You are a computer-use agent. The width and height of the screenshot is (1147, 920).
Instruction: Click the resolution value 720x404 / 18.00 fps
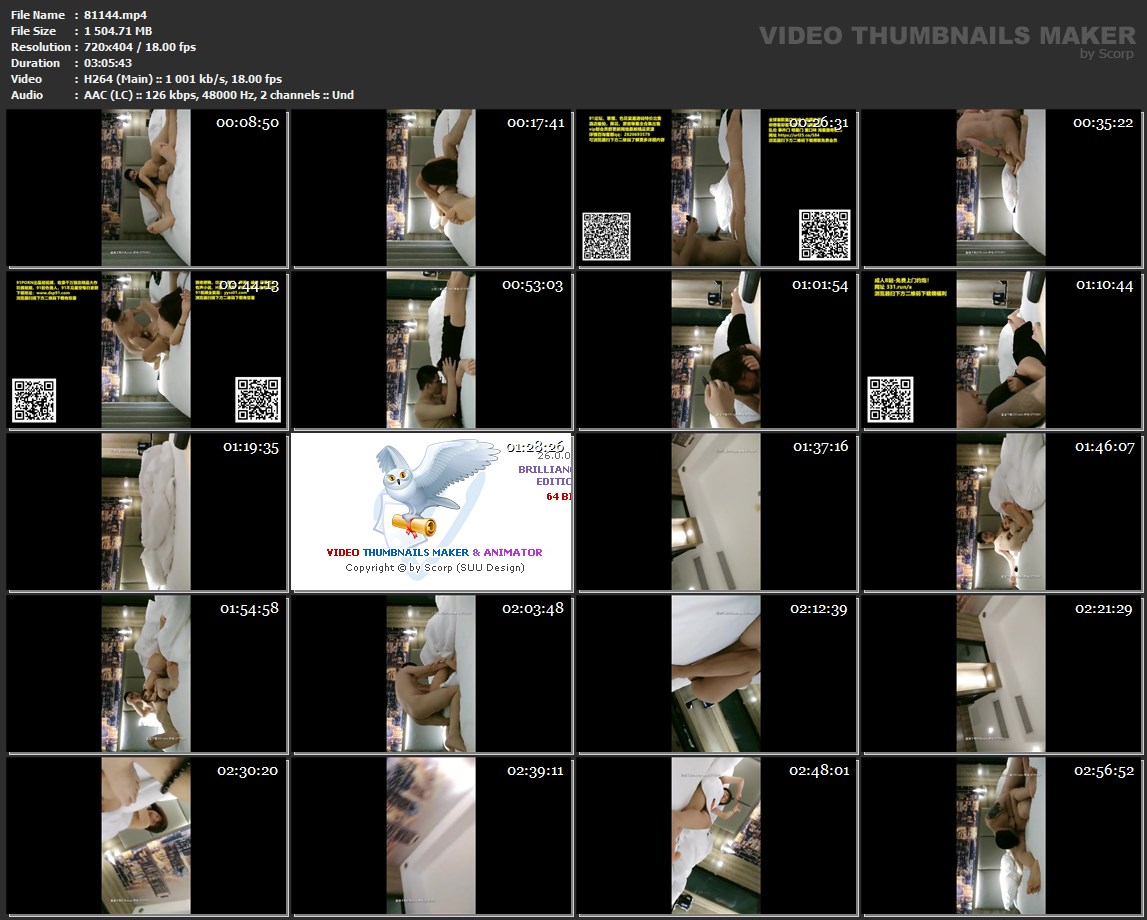(140, 47)
